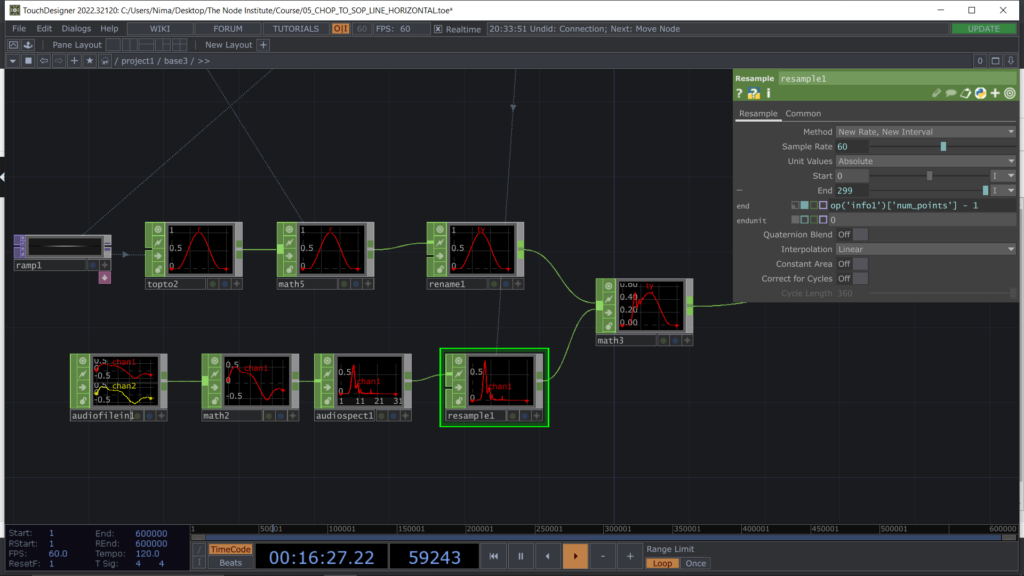Collapse the expanded End parameter
The width and height of the screenshot is (1024, 576).
click(x=739, y=191)
